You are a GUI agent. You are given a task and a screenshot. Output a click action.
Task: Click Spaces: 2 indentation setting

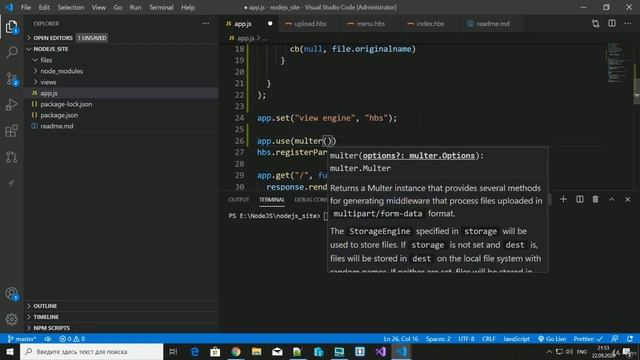pos(438,339)
